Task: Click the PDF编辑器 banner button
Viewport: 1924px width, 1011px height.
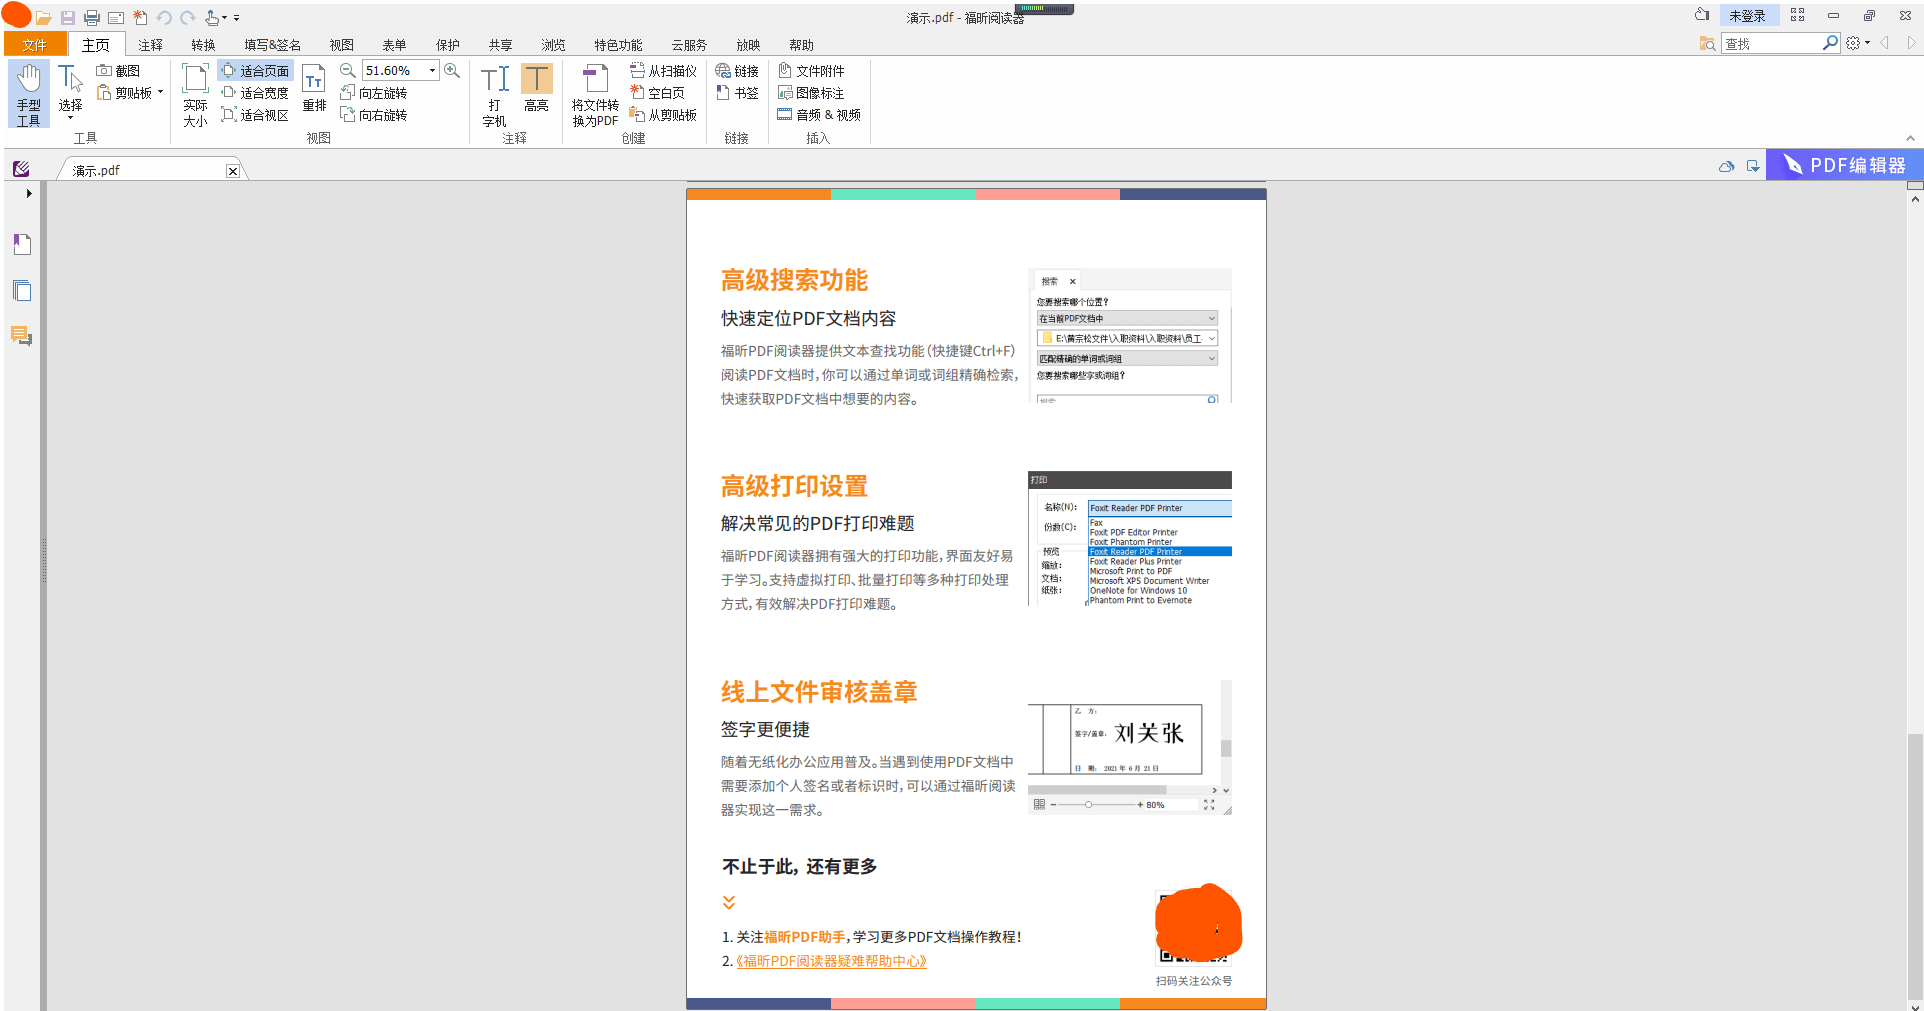Action: pos(1845,165)
